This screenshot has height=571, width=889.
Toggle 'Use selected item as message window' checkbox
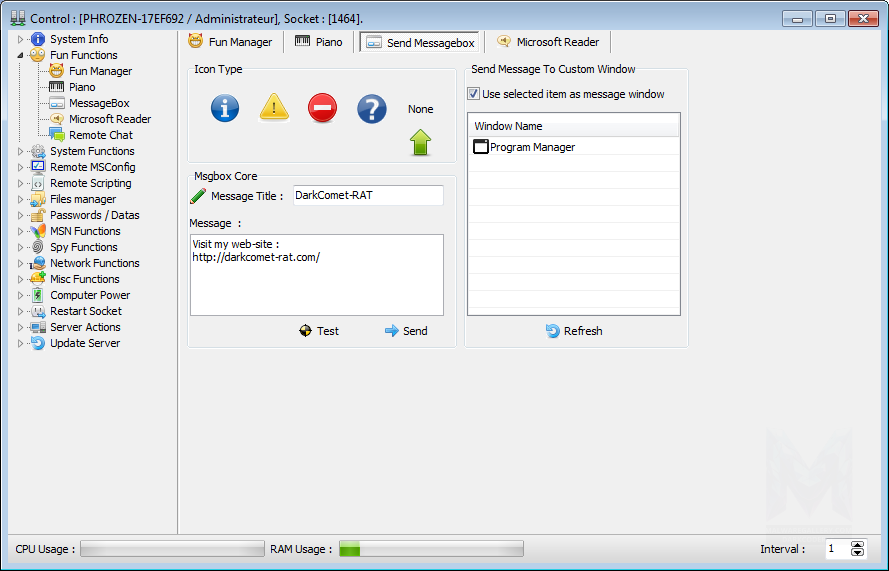pos(474,94)
